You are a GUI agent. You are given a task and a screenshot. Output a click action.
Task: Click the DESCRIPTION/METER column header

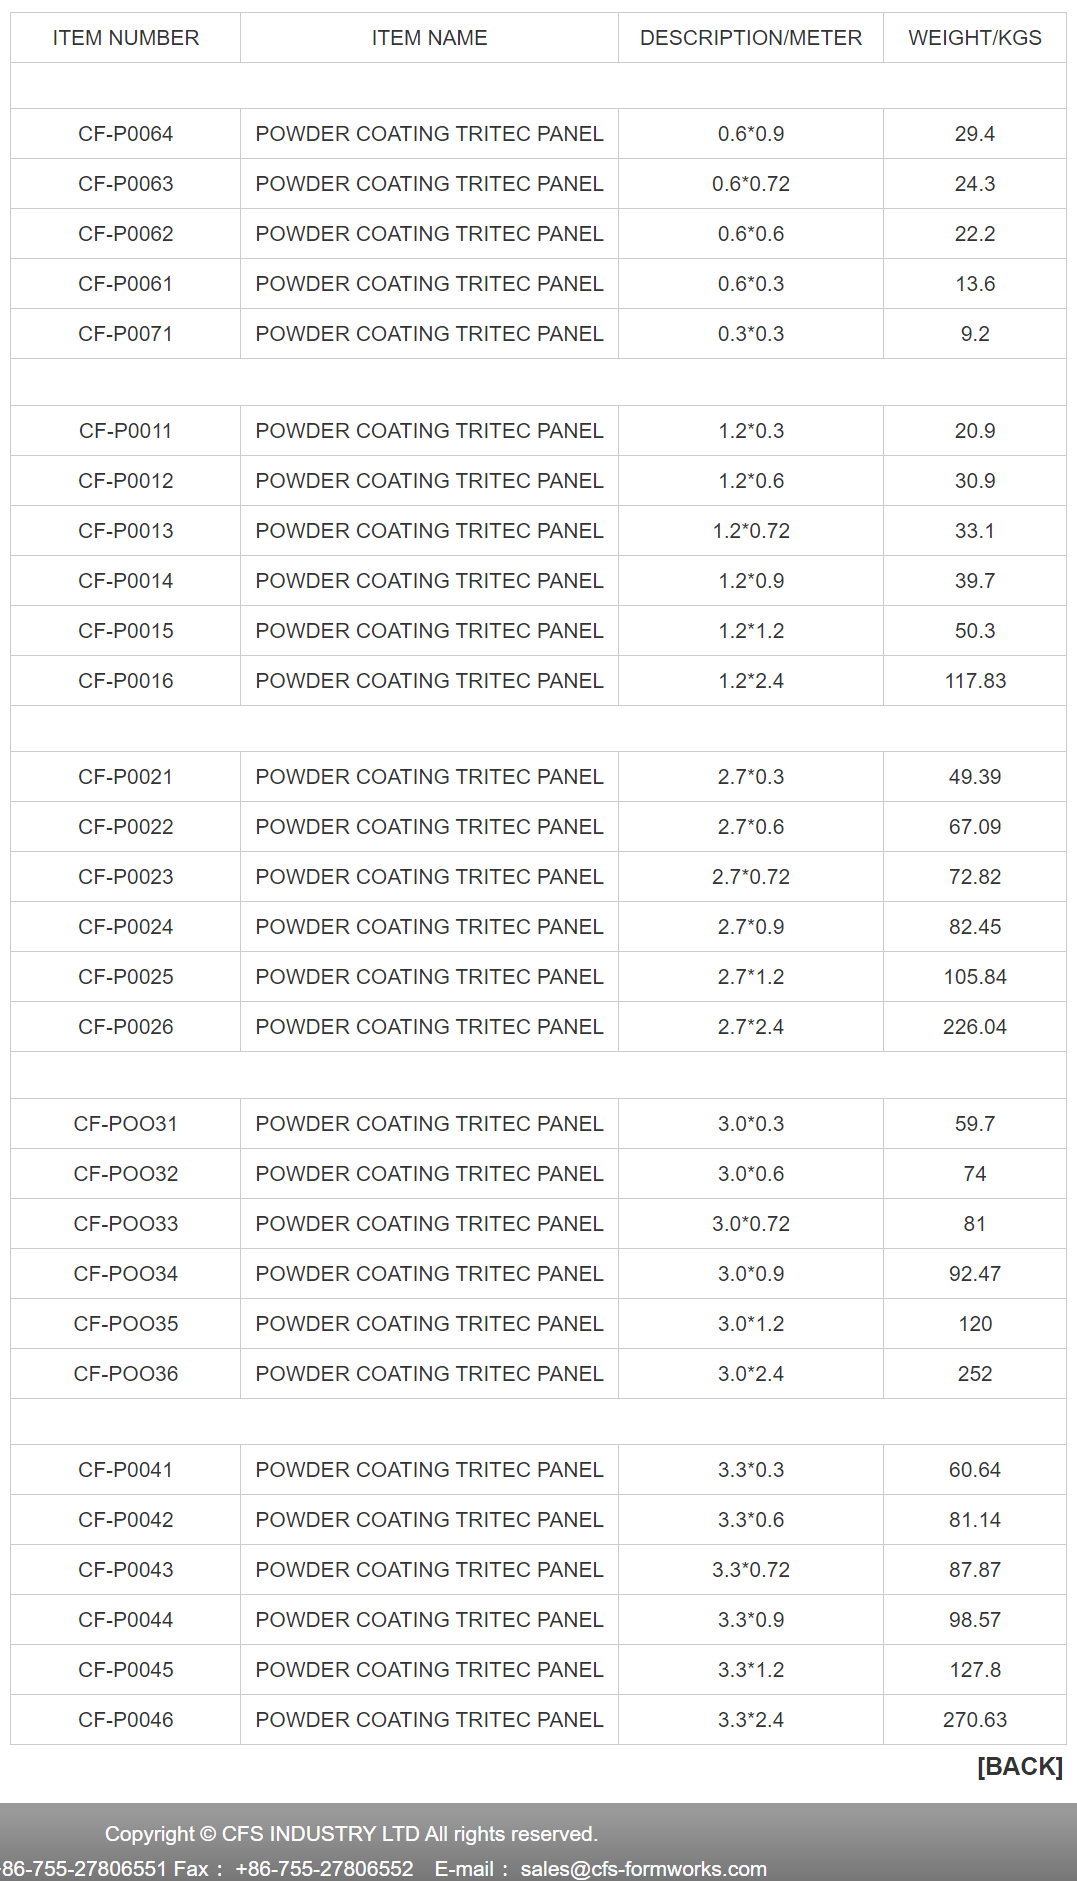750,38
